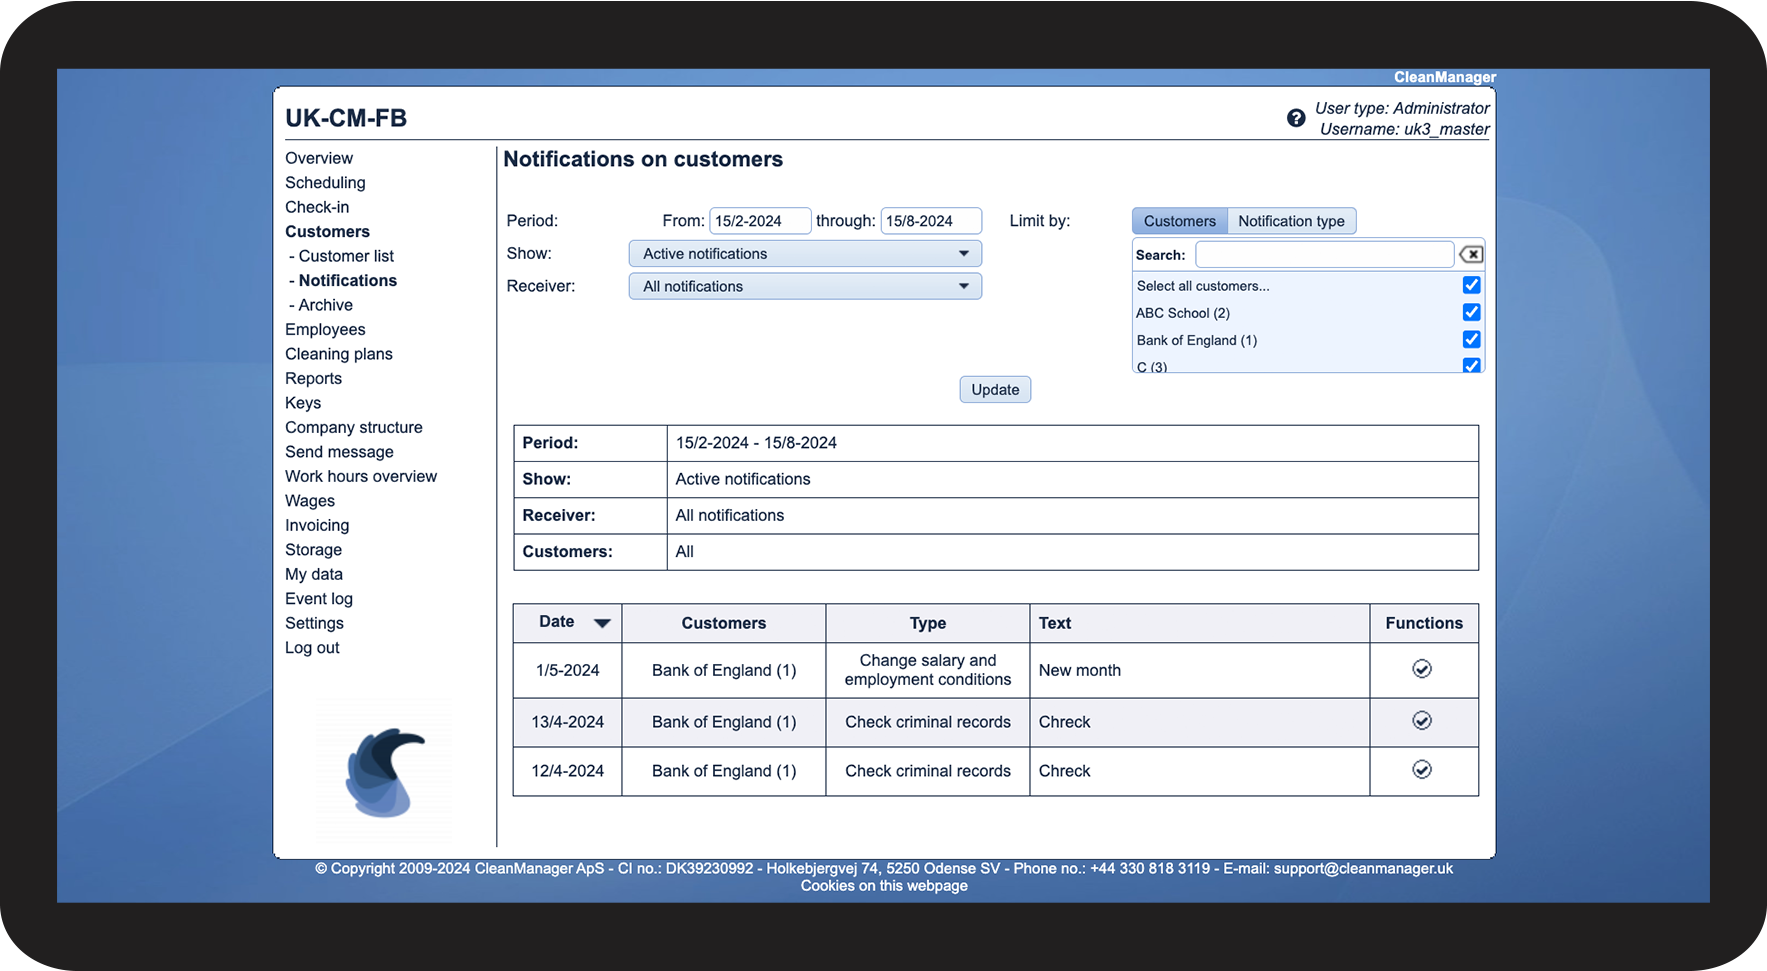The height and width of the screenshot is (971, 1767).
Task: Select the Customers limit-by tab
Action: (1179, 221)
